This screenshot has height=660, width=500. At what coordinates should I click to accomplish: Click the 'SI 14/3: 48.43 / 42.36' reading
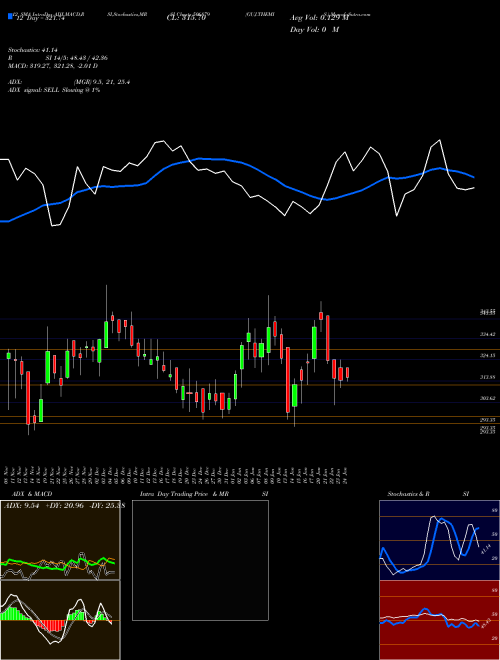(77, 58)
